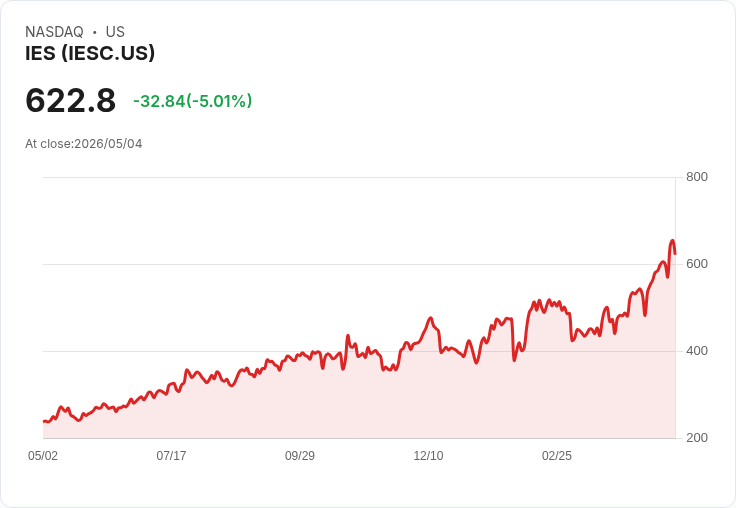Click the shaded area below the price line

point(357,404)
